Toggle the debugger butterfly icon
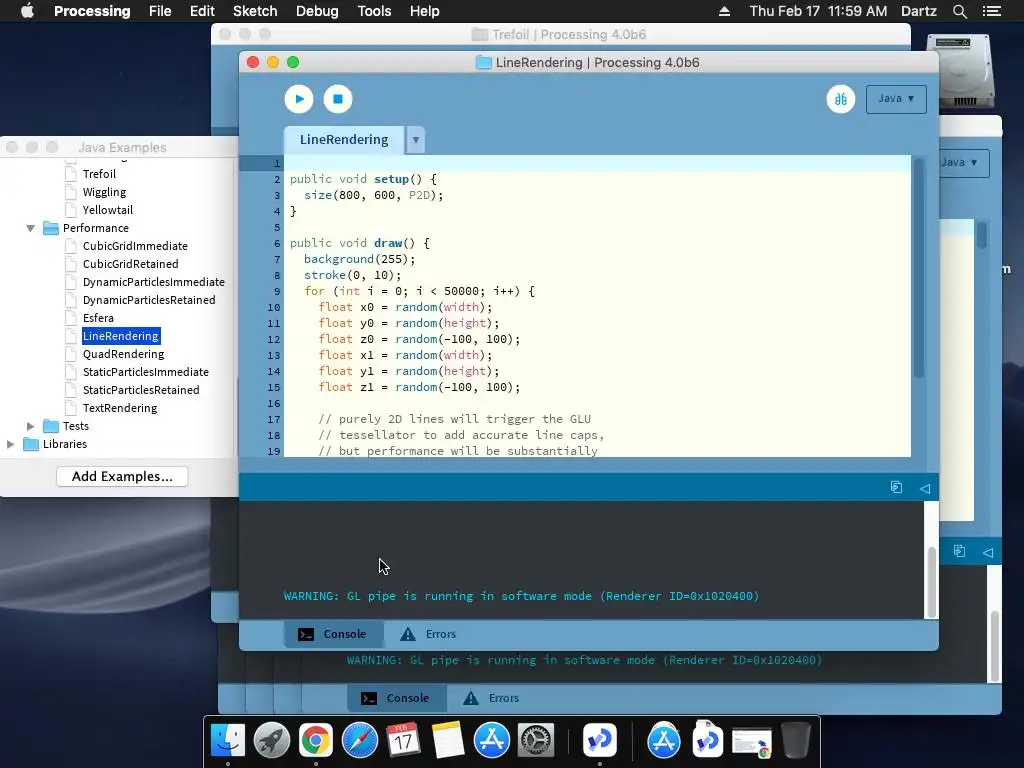Screen dimensions: 1024x768 [840, 99]
